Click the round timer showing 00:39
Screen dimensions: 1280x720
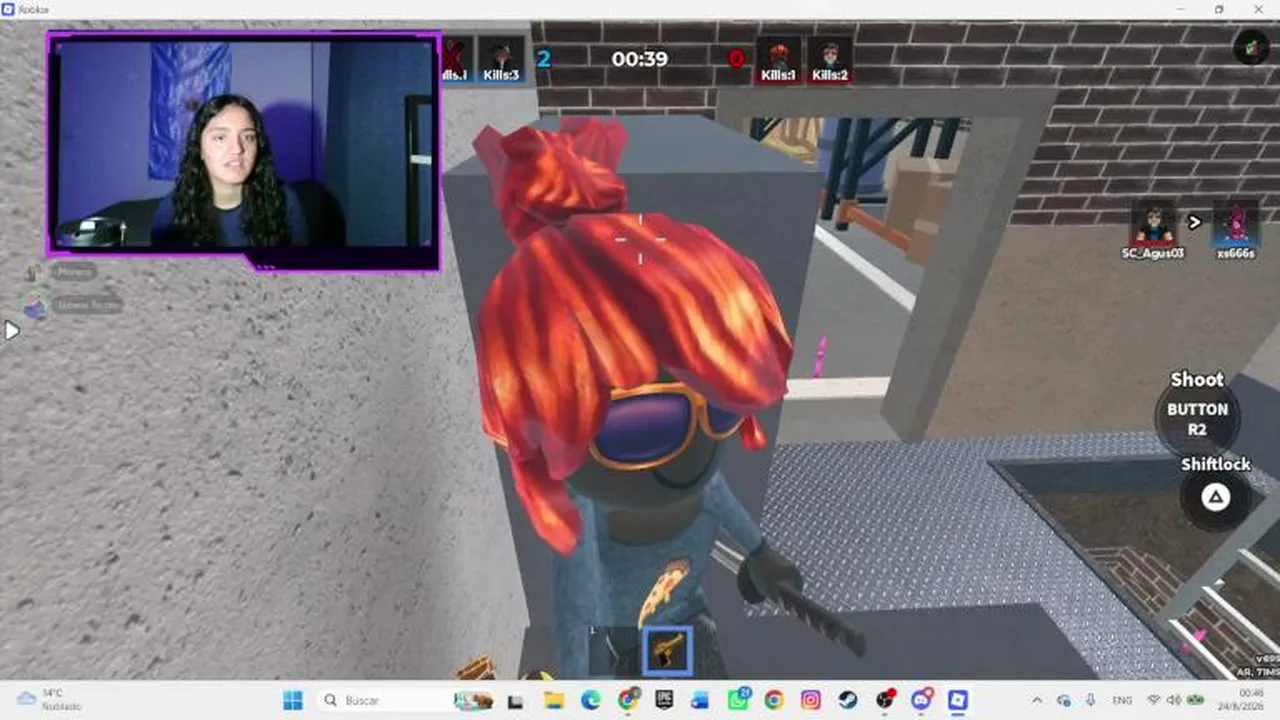click(640, 59)
